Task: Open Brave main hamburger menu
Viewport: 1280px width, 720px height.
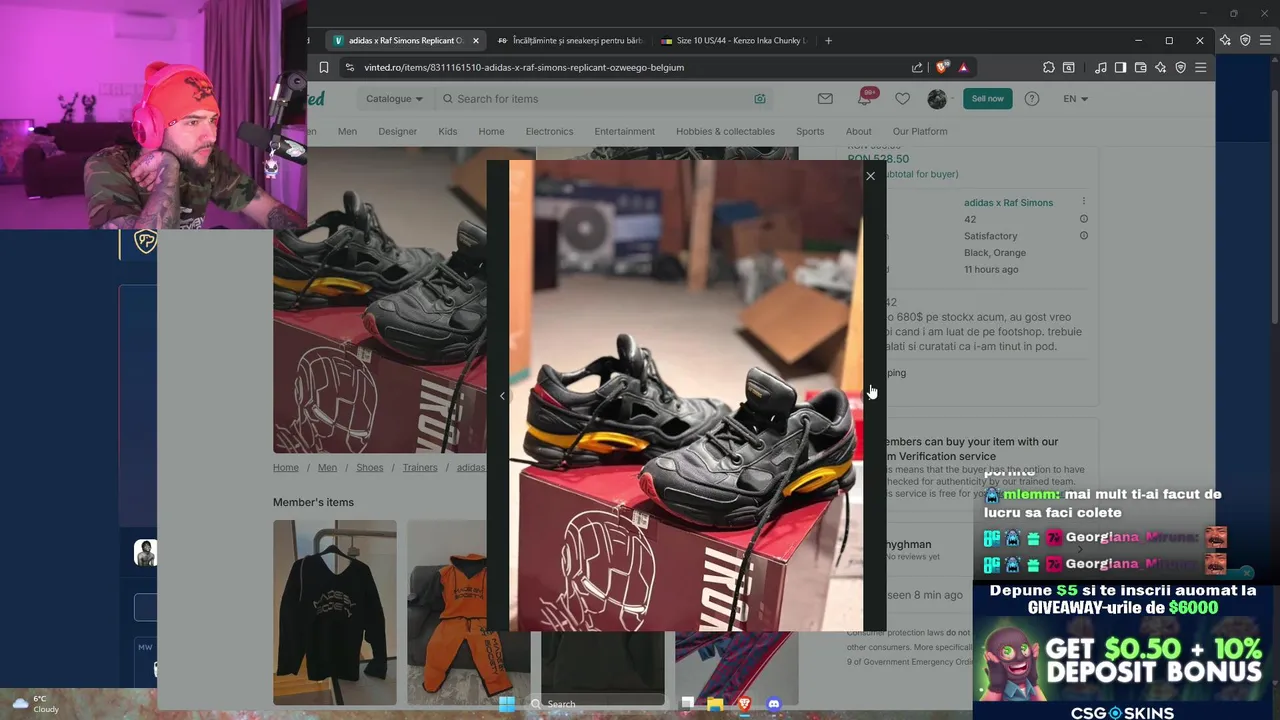Action: (1200, 67)
